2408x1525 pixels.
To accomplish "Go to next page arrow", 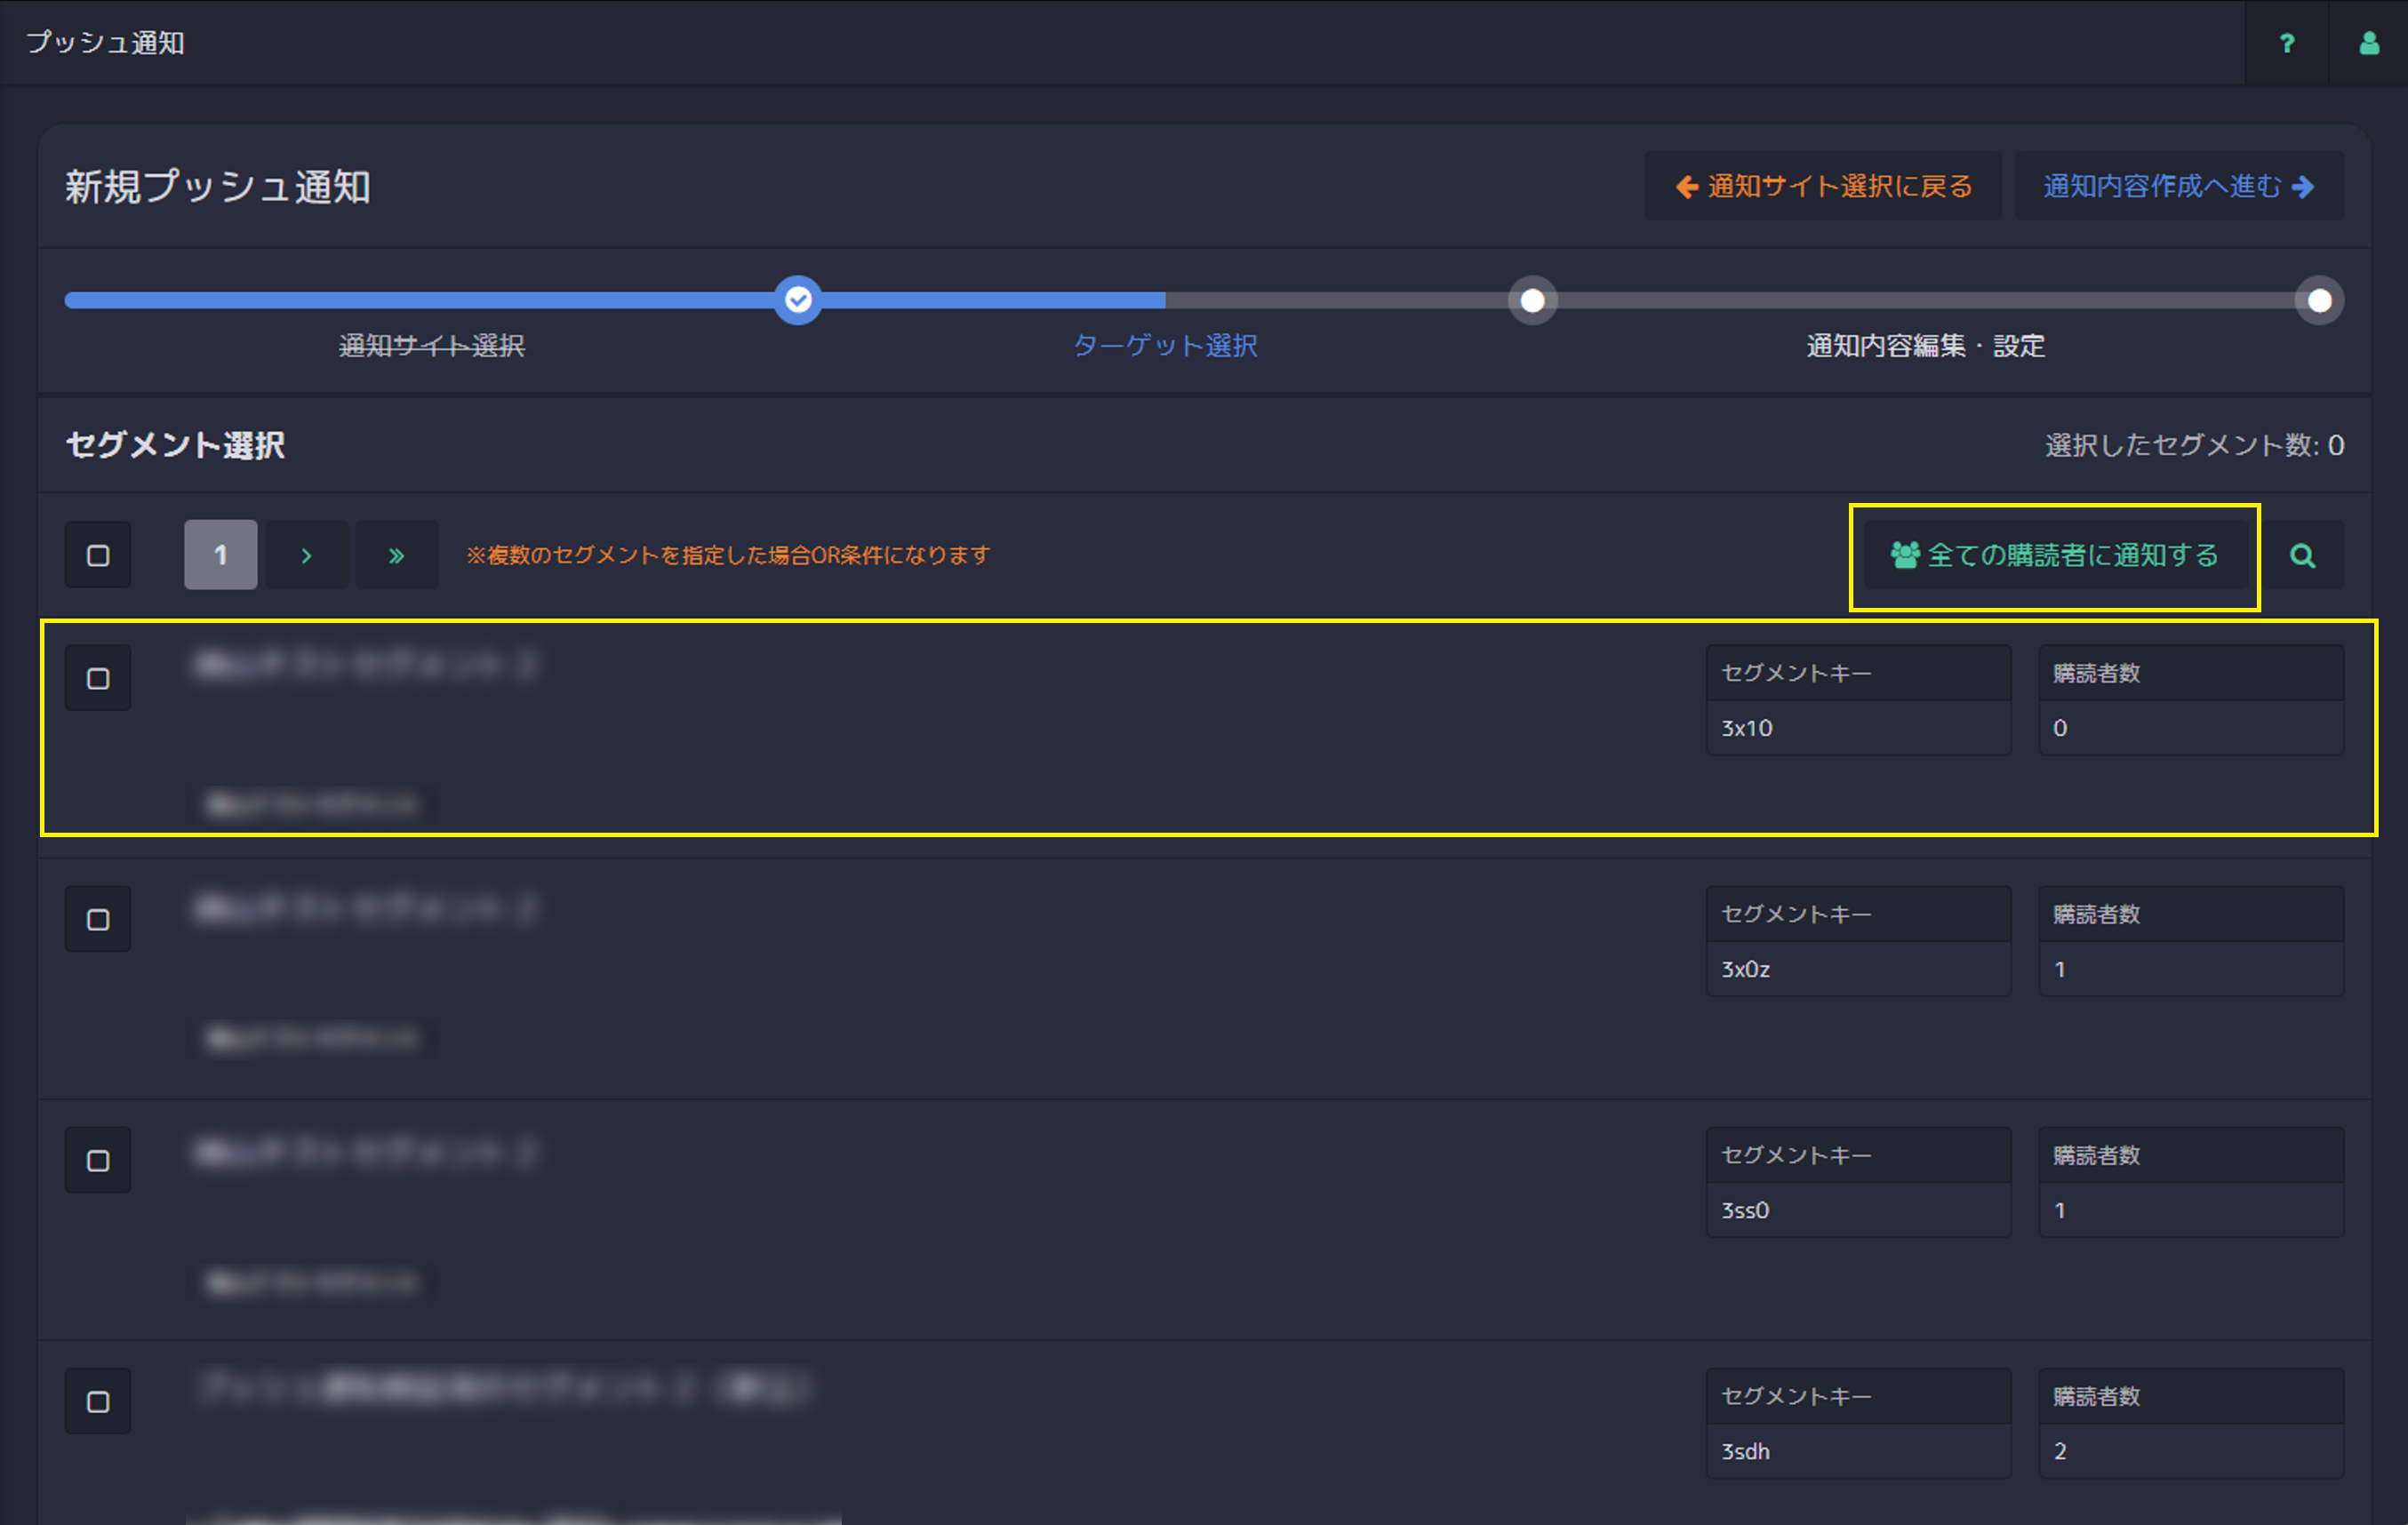I will click(307, 556).
